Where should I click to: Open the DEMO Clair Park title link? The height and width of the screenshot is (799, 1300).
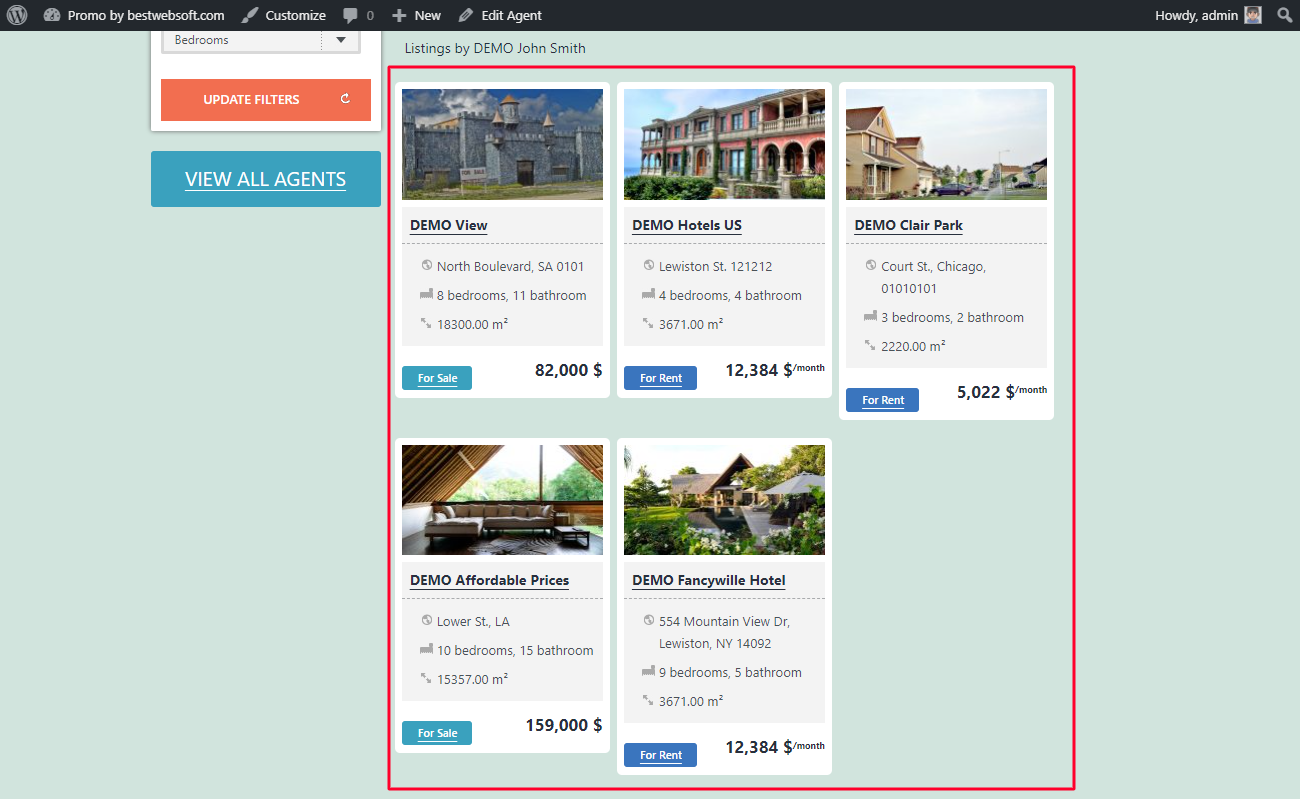pyautogui.click(x=909, y=225)
